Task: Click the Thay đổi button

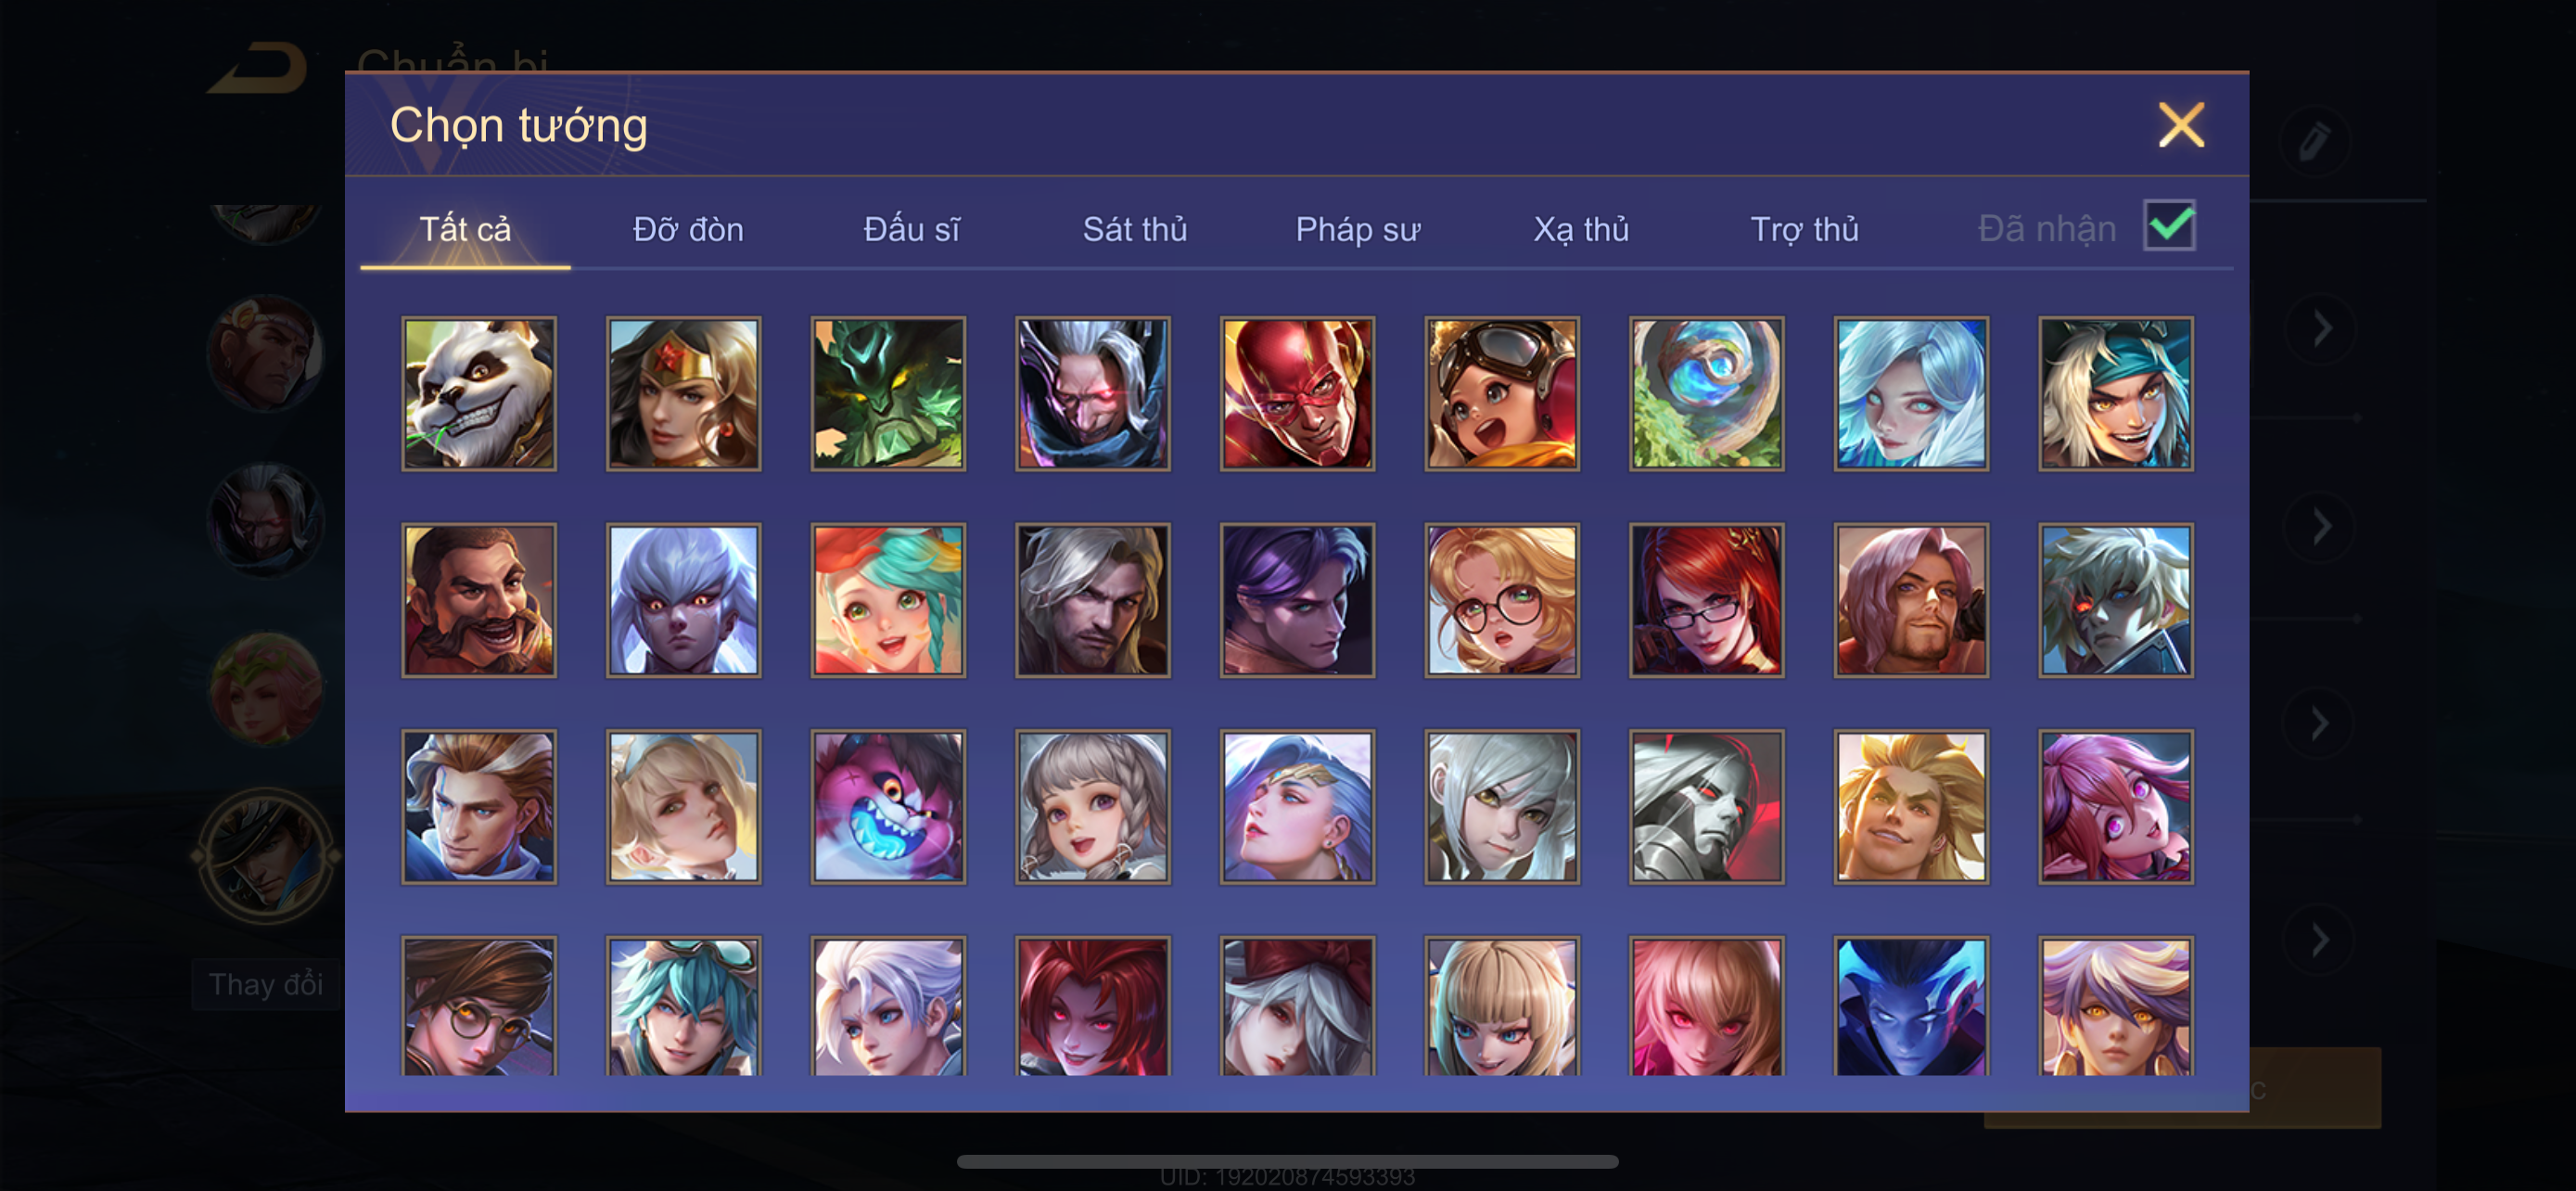Action: click(x=266, y=984)
